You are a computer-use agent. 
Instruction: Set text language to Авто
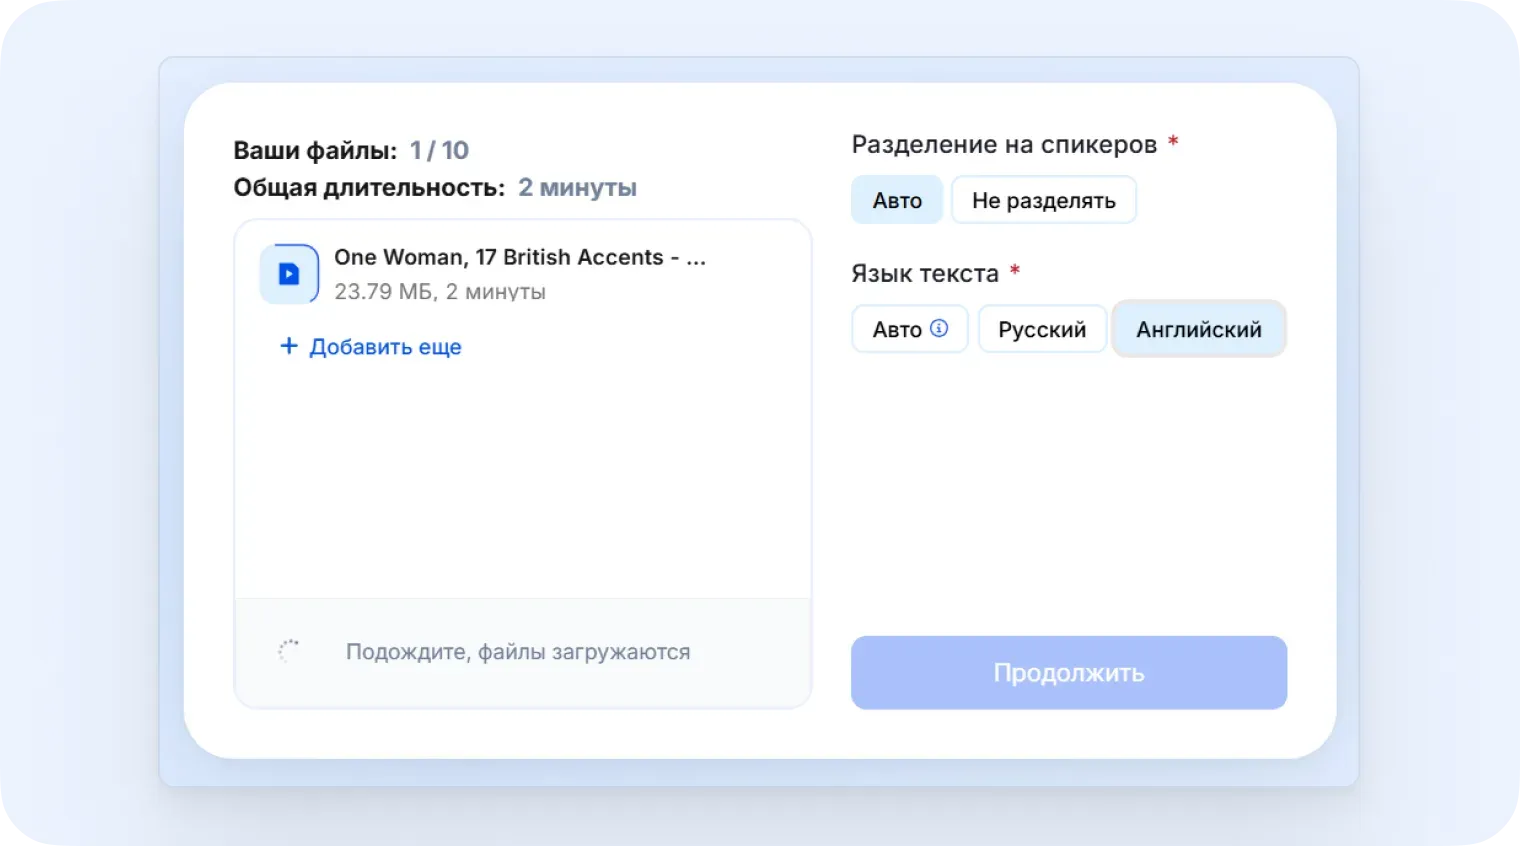(910, 329)
